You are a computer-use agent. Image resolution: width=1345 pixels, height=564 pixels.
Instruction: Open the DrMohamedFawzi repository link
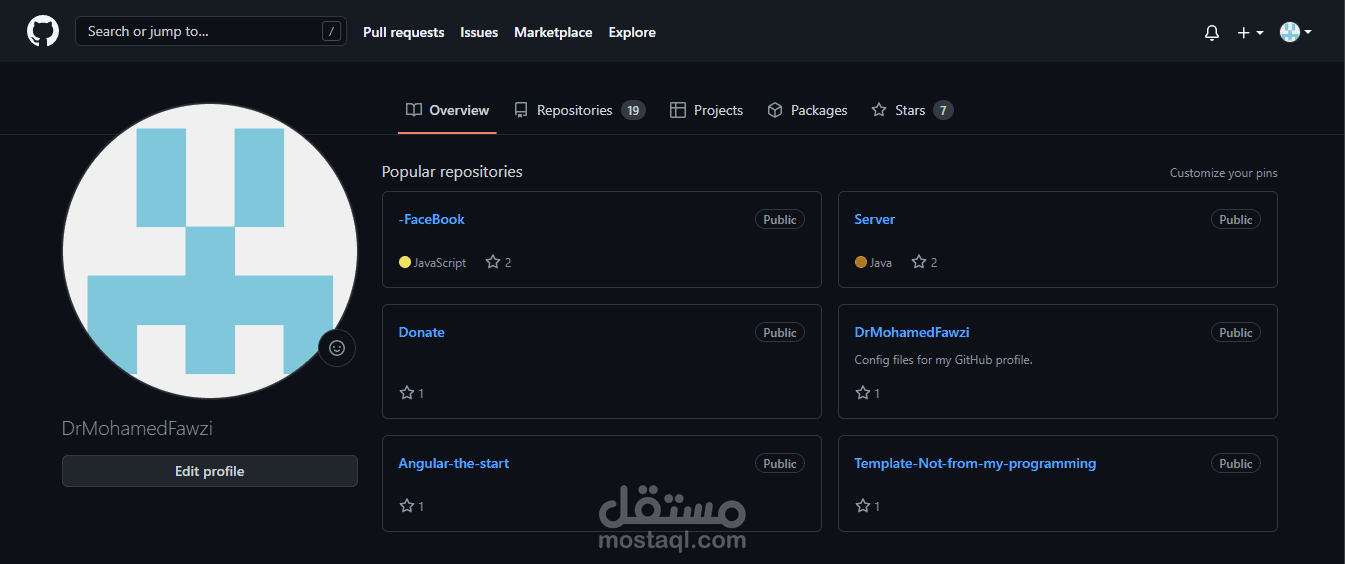click(x=912, y=332)
